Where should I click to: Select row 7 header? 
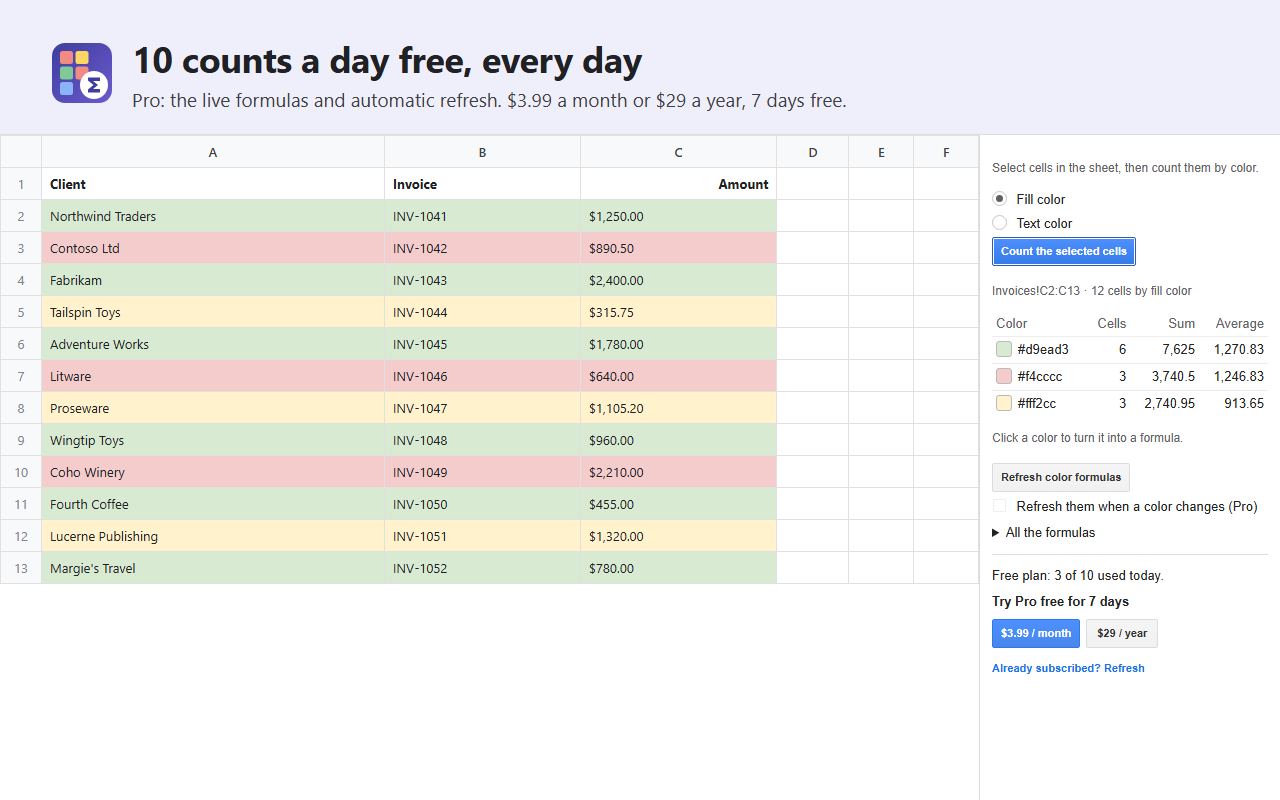[x=21, y=376]
